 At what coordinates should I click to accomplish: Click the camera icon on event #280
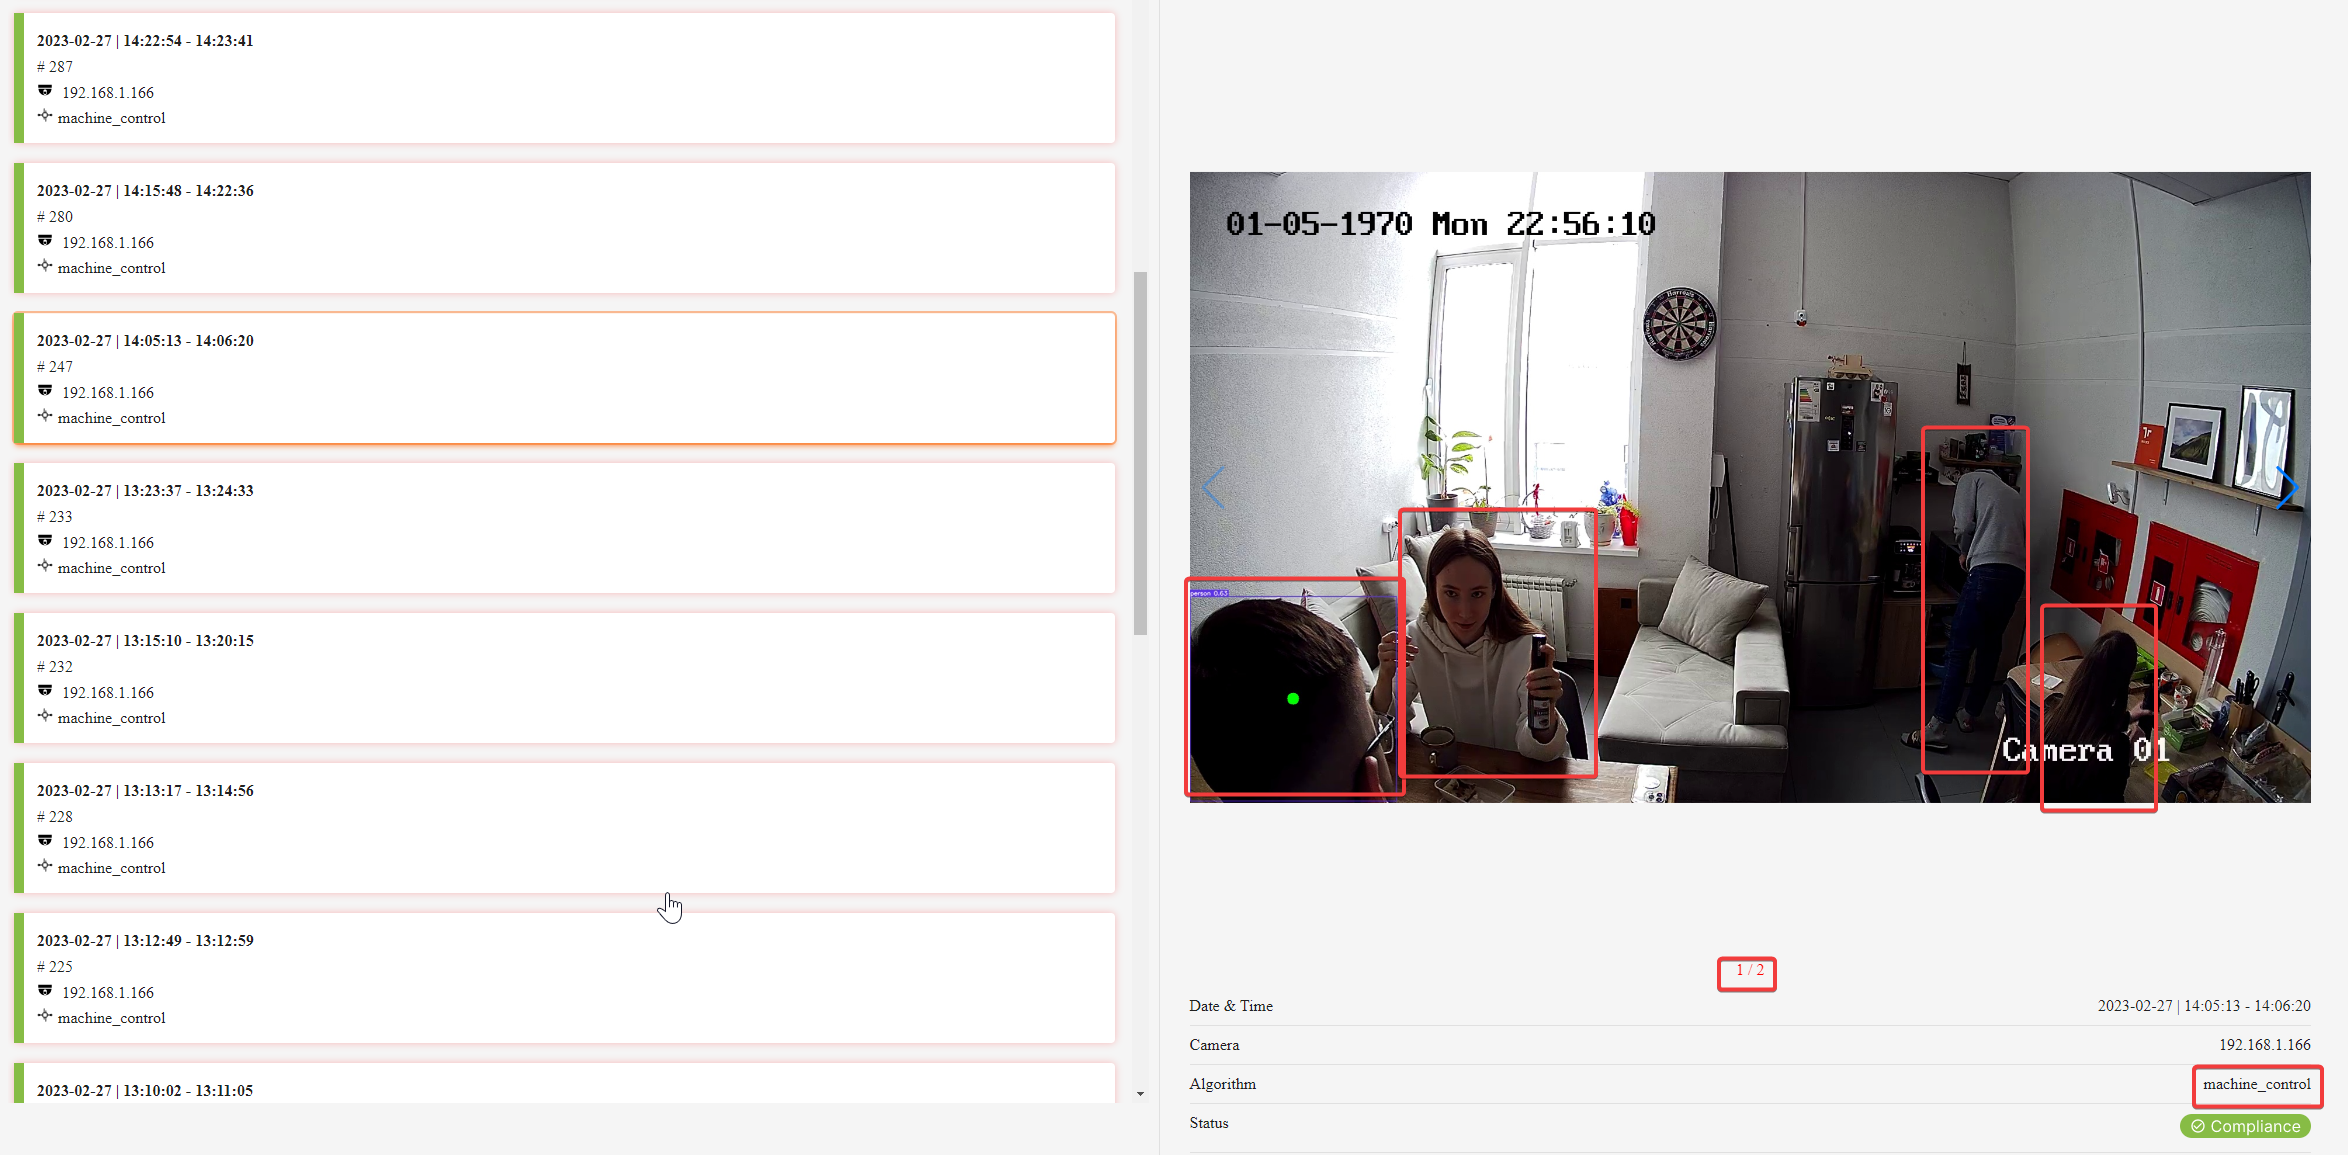click(46, 240)
